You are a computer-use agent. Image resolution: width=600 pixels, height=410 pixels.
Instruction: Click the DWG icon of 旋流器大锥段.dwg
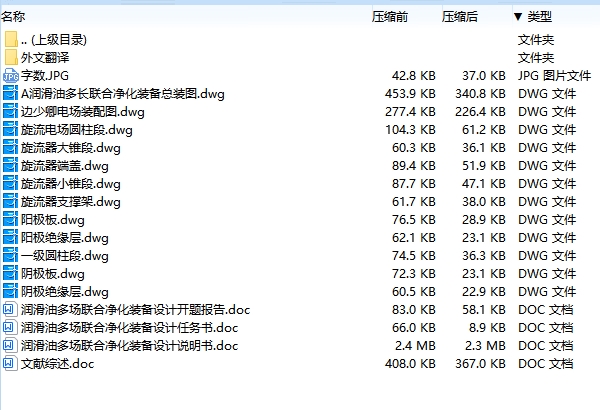[11, 148]
